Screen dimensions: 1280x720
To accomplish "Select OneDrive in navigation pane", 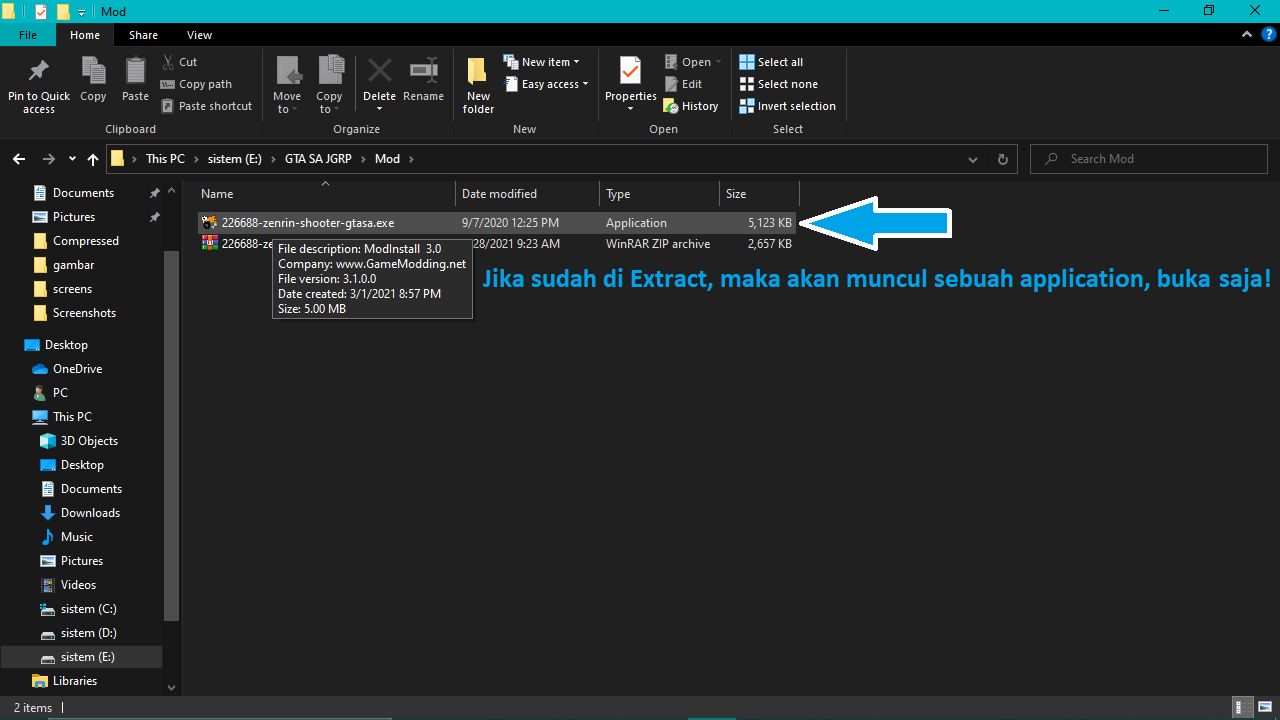I will point(77,369).
